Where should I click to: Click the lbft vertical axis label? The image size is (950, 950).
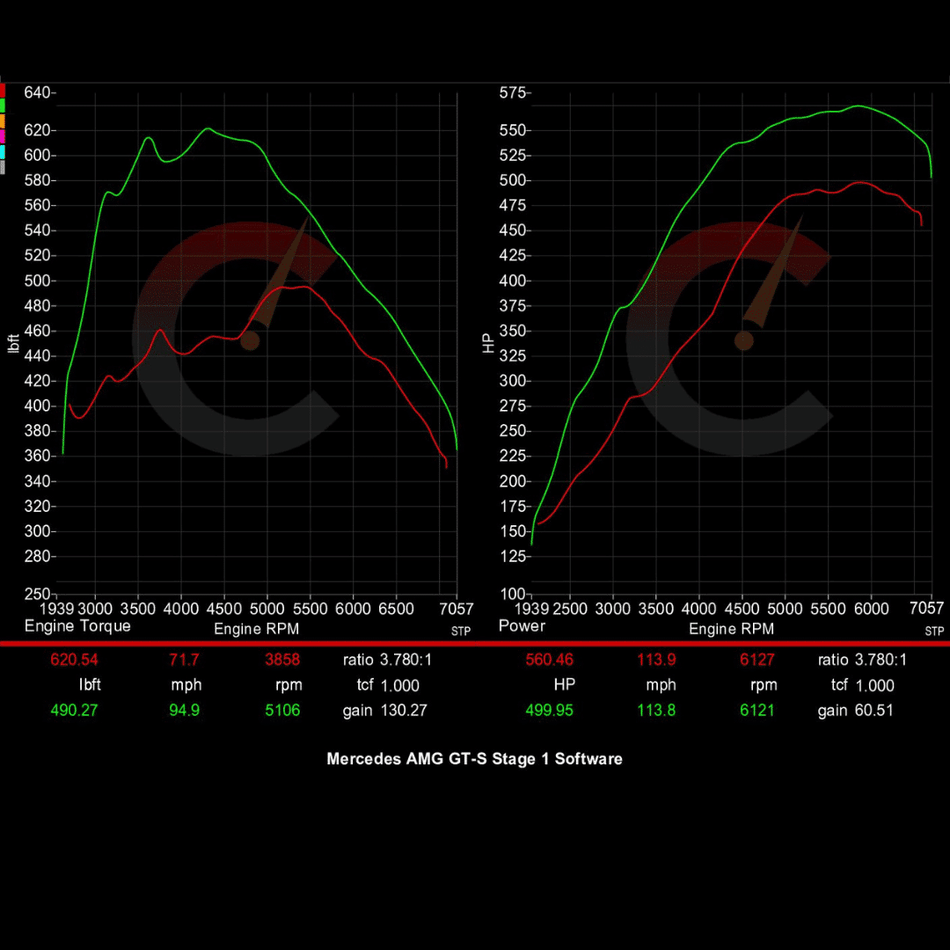pos(14,343)
